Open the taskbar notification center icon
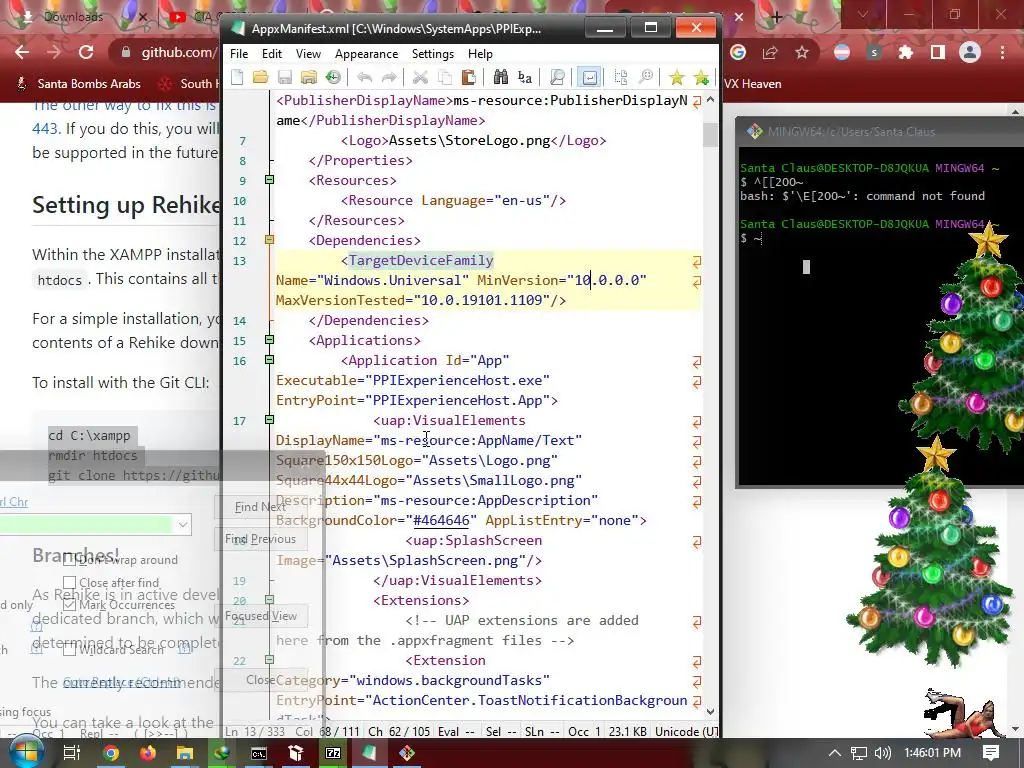1024x768 pixels. 991,753
